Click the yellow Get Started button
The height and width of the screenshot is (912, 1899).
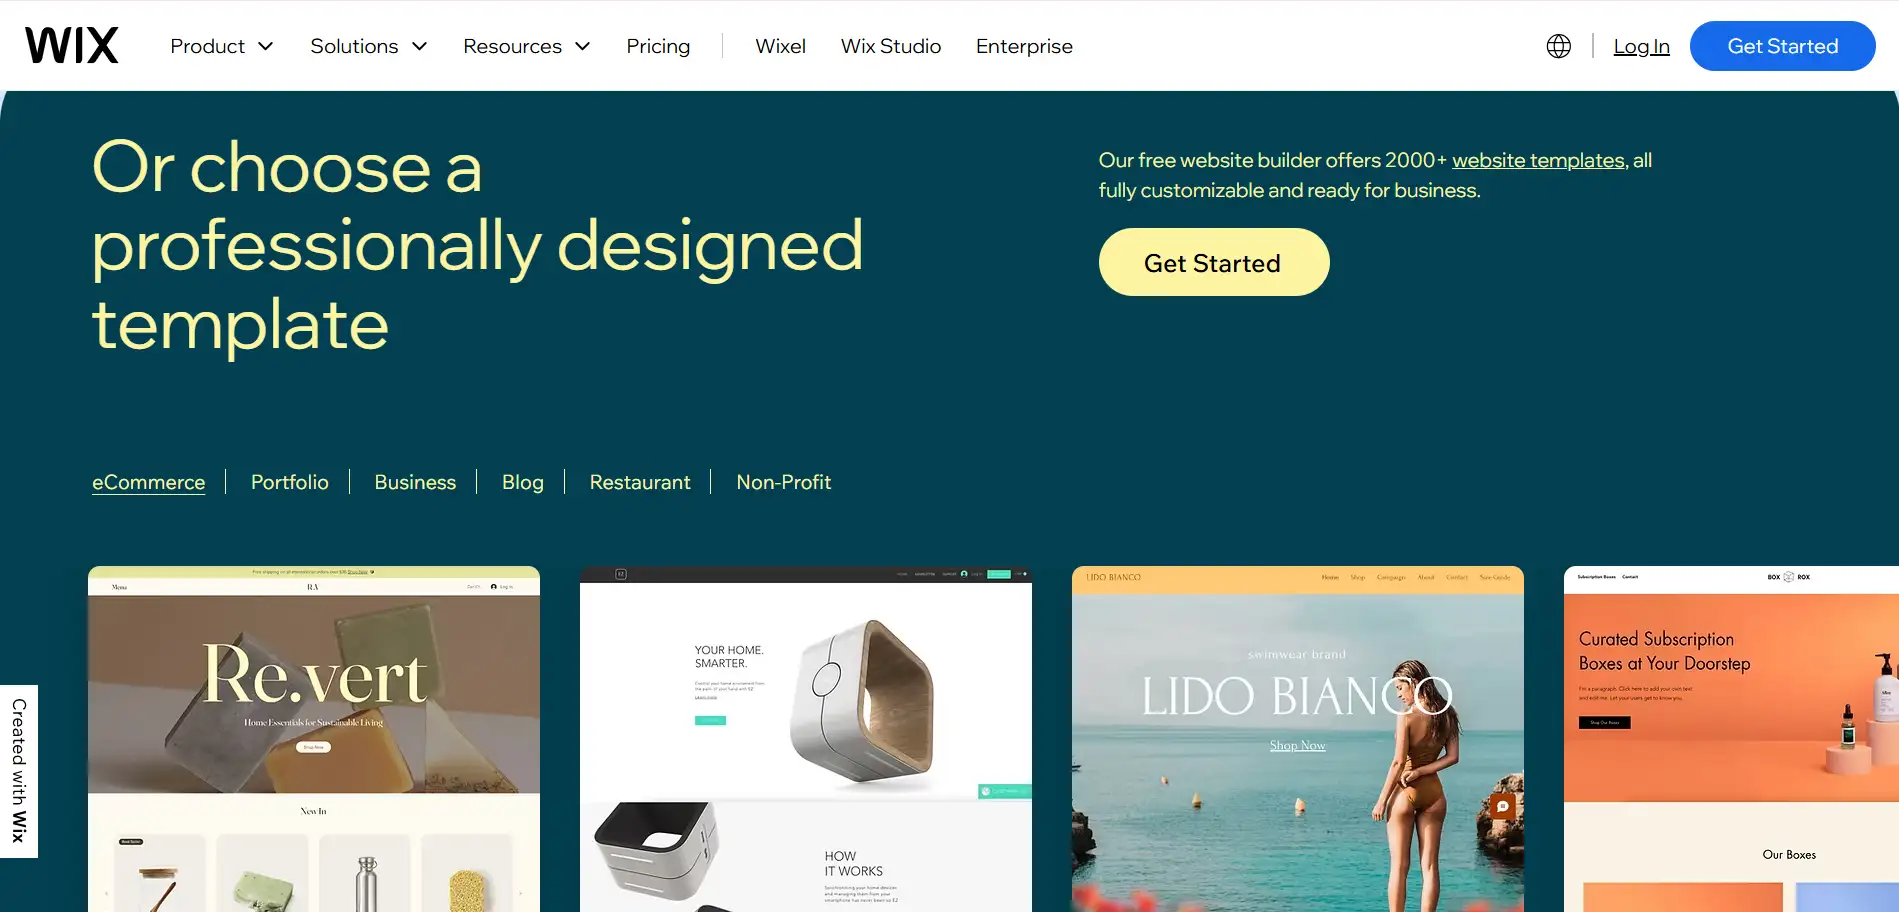pos(1213,262)
